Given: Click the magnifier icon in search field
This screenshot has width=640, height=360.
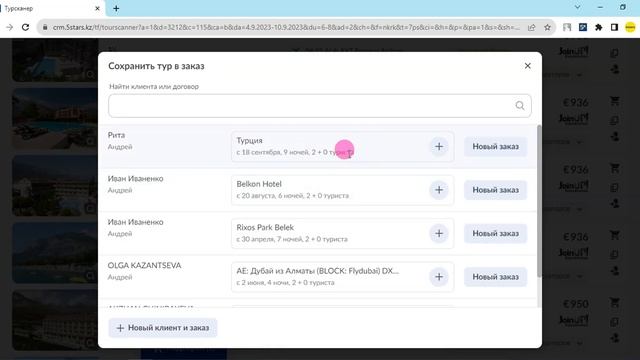Looking at the screenshot, I should (x=520, y=106).
